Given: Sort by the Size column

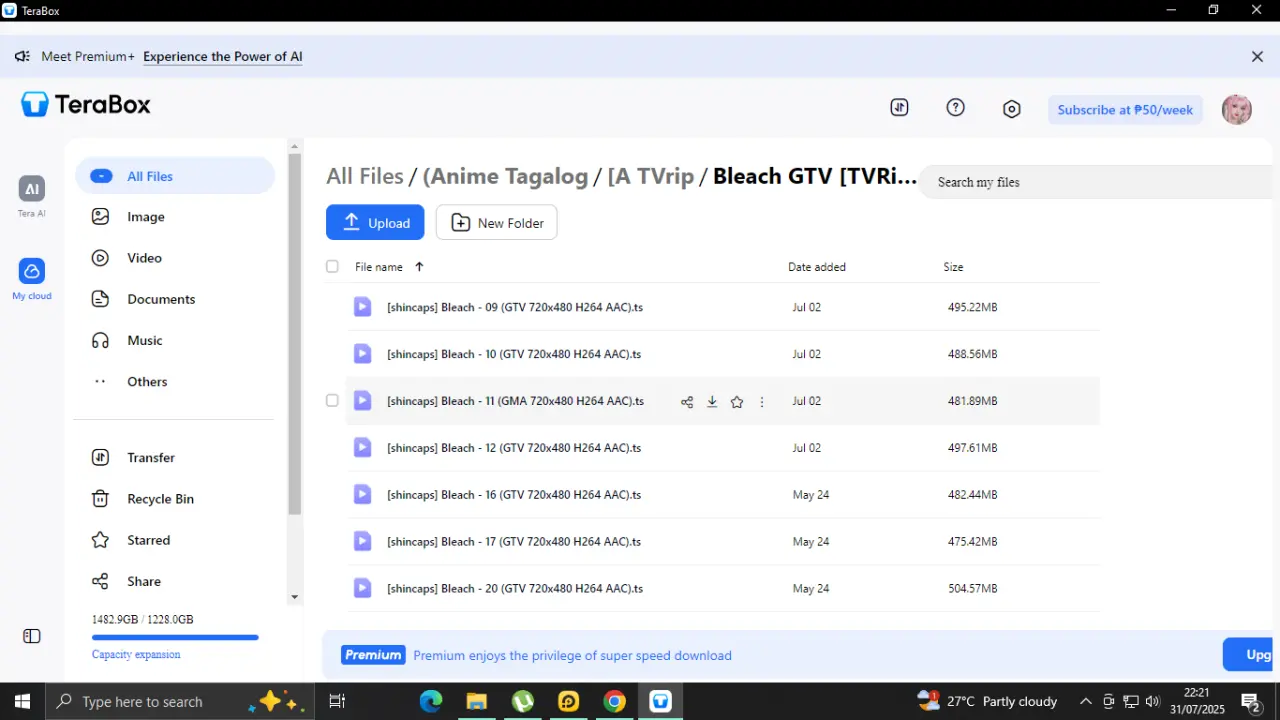Looking at the screenshot, I should [x=953, y=267].
